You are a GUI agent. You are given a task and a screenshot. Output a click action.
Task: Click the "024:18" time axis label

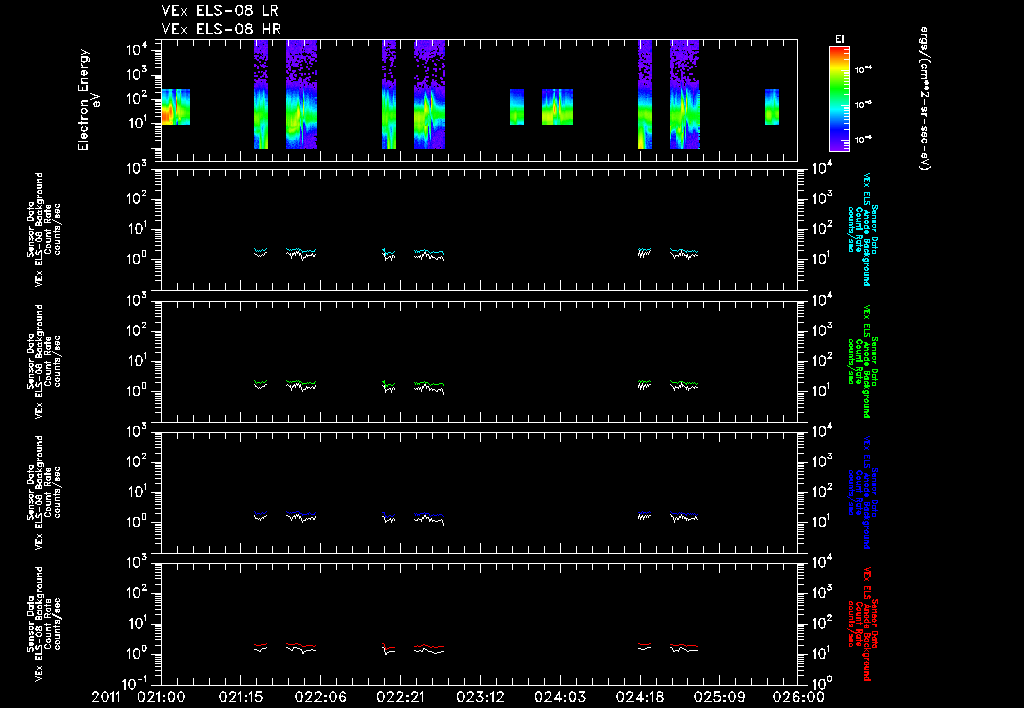639,697
